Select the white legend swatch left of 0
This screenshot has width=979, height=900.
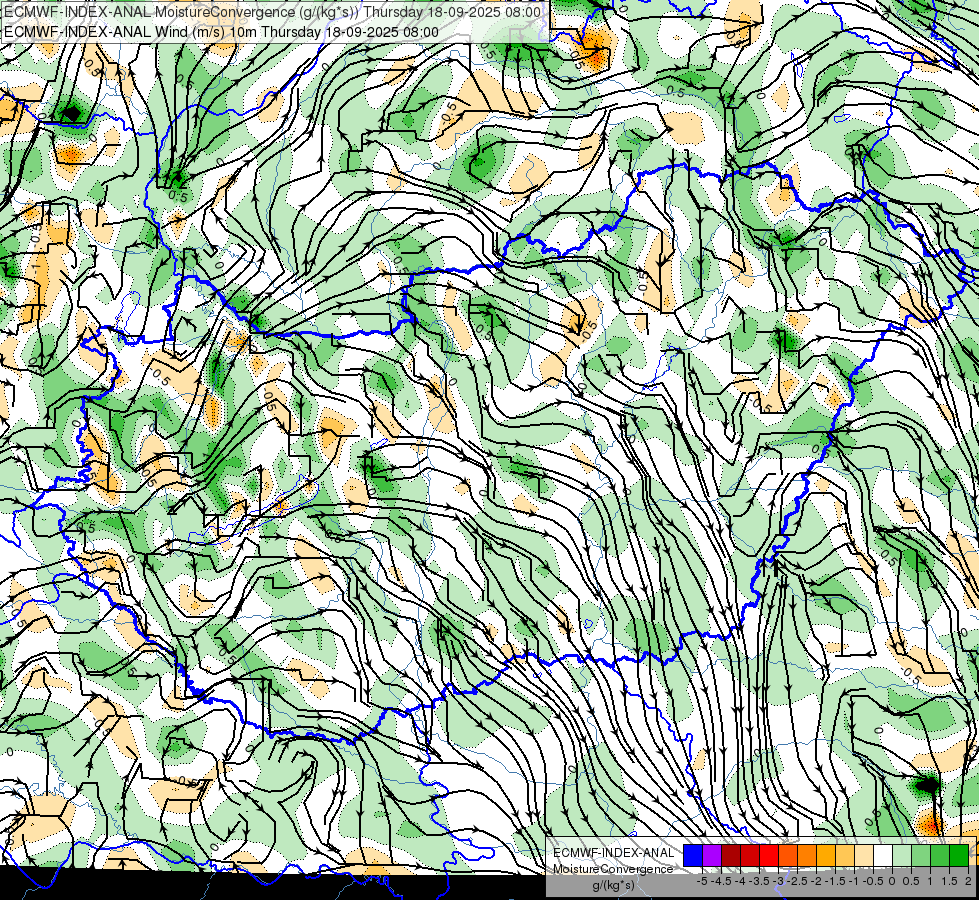click(883, 856)
